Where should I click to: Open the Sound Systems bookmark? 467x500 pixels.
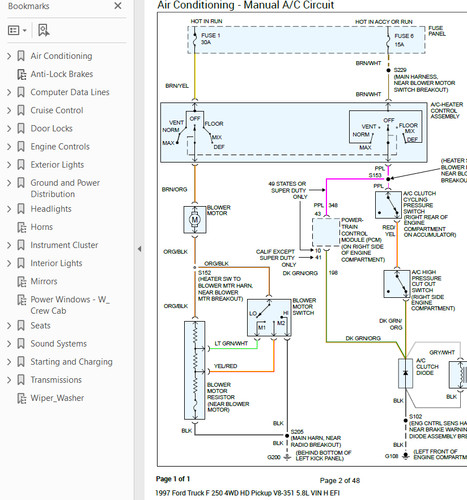[59, 344]
